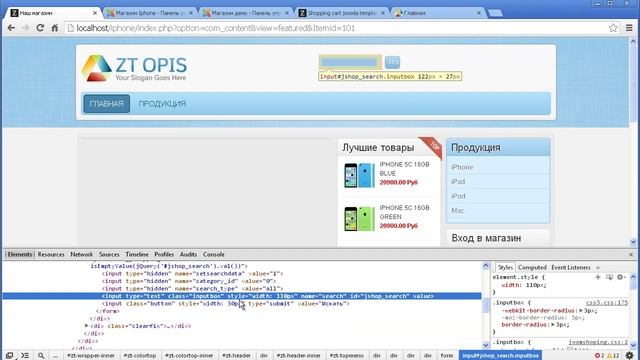Switch to the 'Главная' browser tab

(x=438, y=13)
